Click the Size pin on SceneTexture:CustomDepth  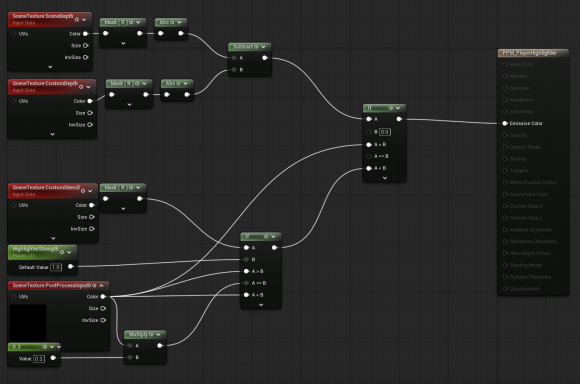[90, 113]
